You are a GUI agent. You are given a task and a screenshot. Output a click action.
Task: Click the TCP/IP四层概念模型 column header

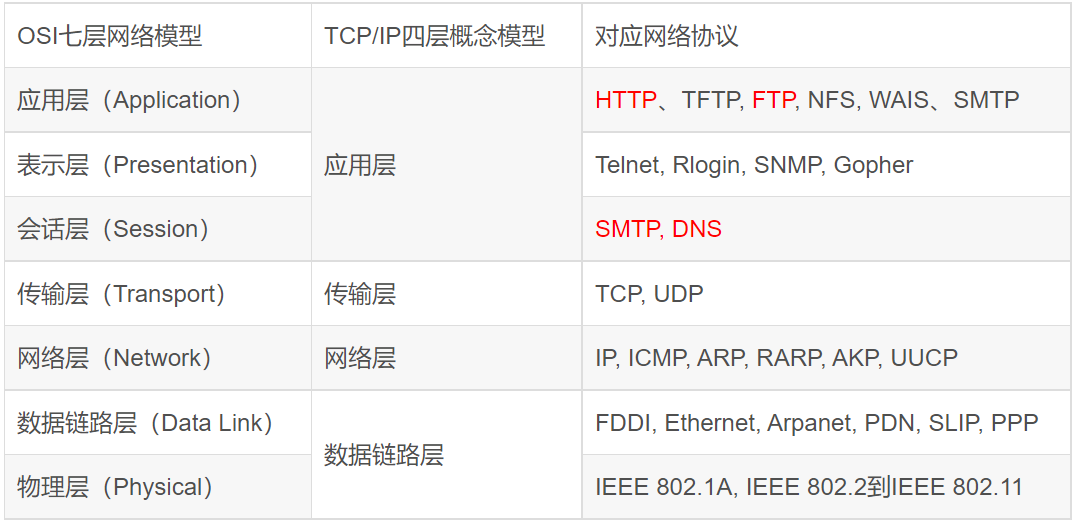(x=447, y=36)
